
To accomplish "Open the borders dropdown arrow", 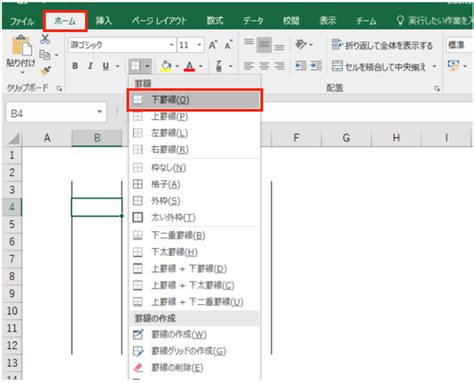I will click(x=147, y=66).
